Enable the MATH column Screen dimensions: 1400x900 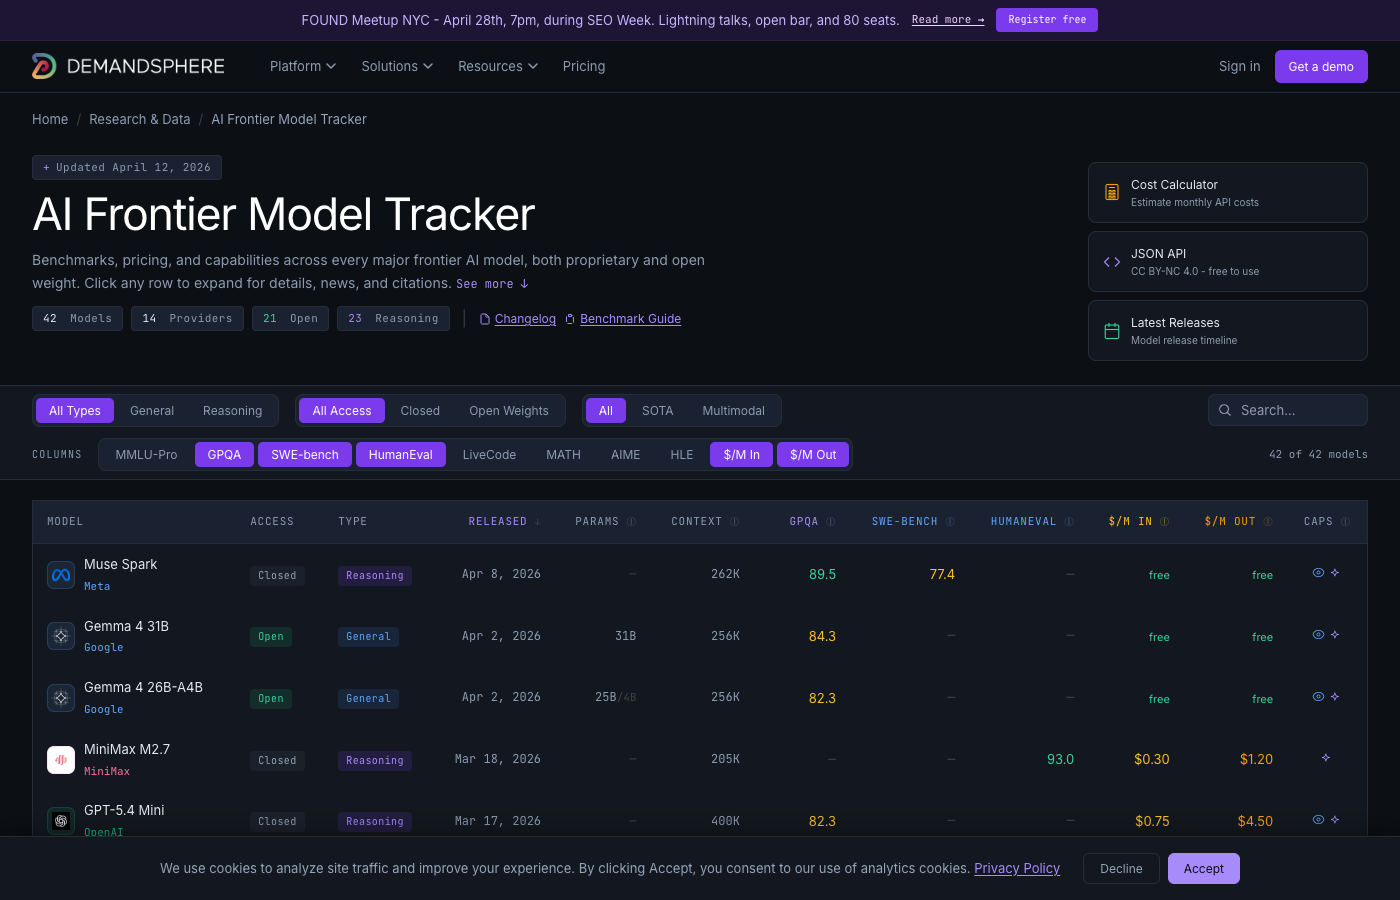pyautogui.click(x=563, y=454)
